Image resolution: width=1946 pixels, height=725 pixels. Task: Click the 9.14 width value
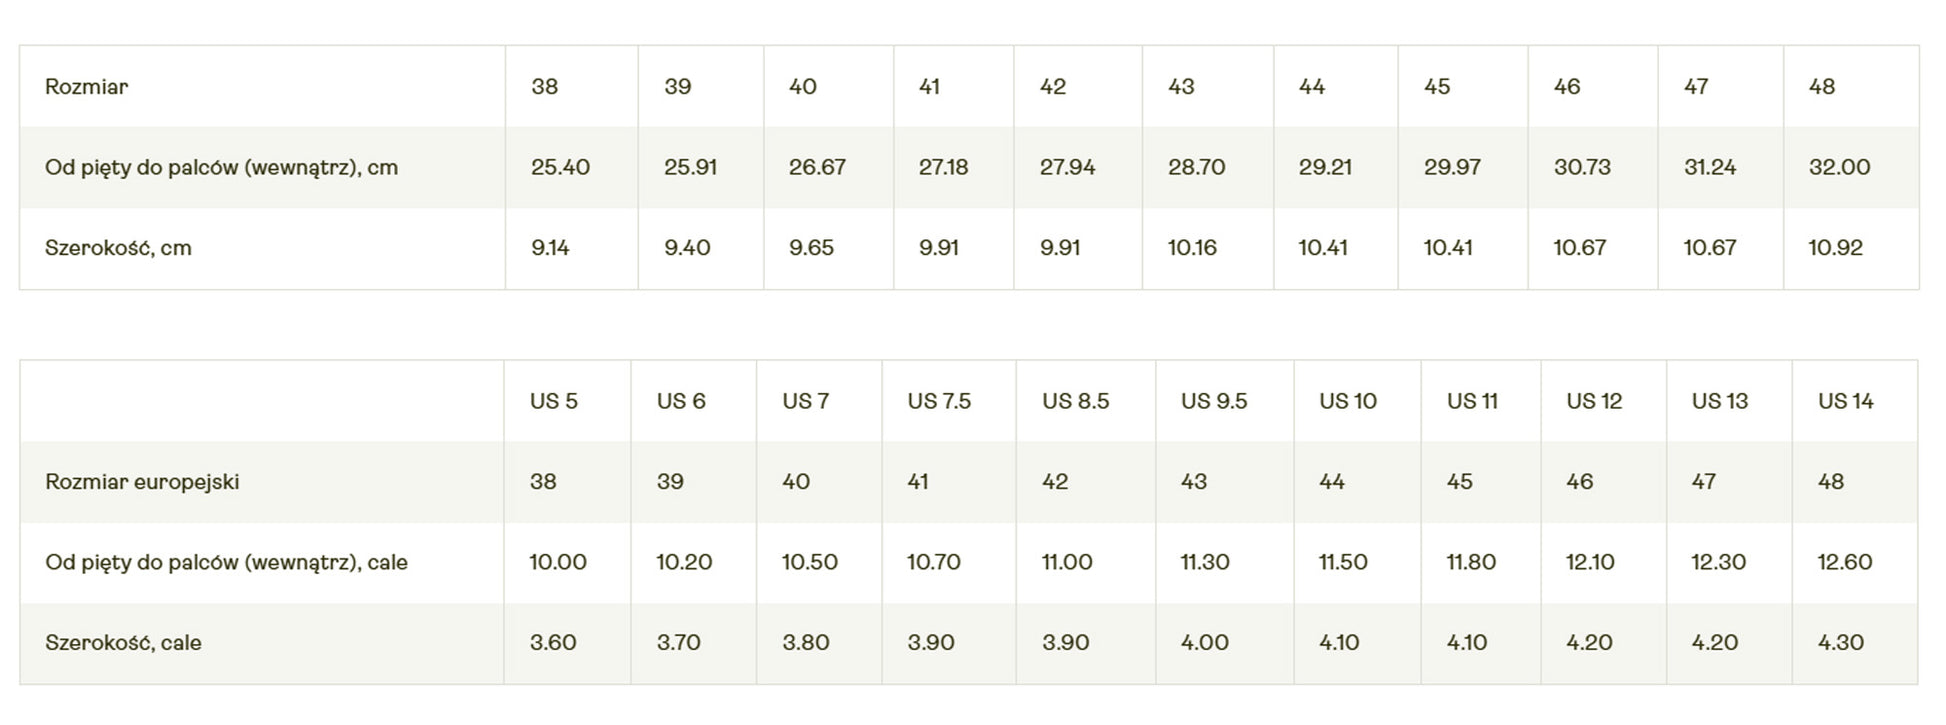tap(550, 248)
